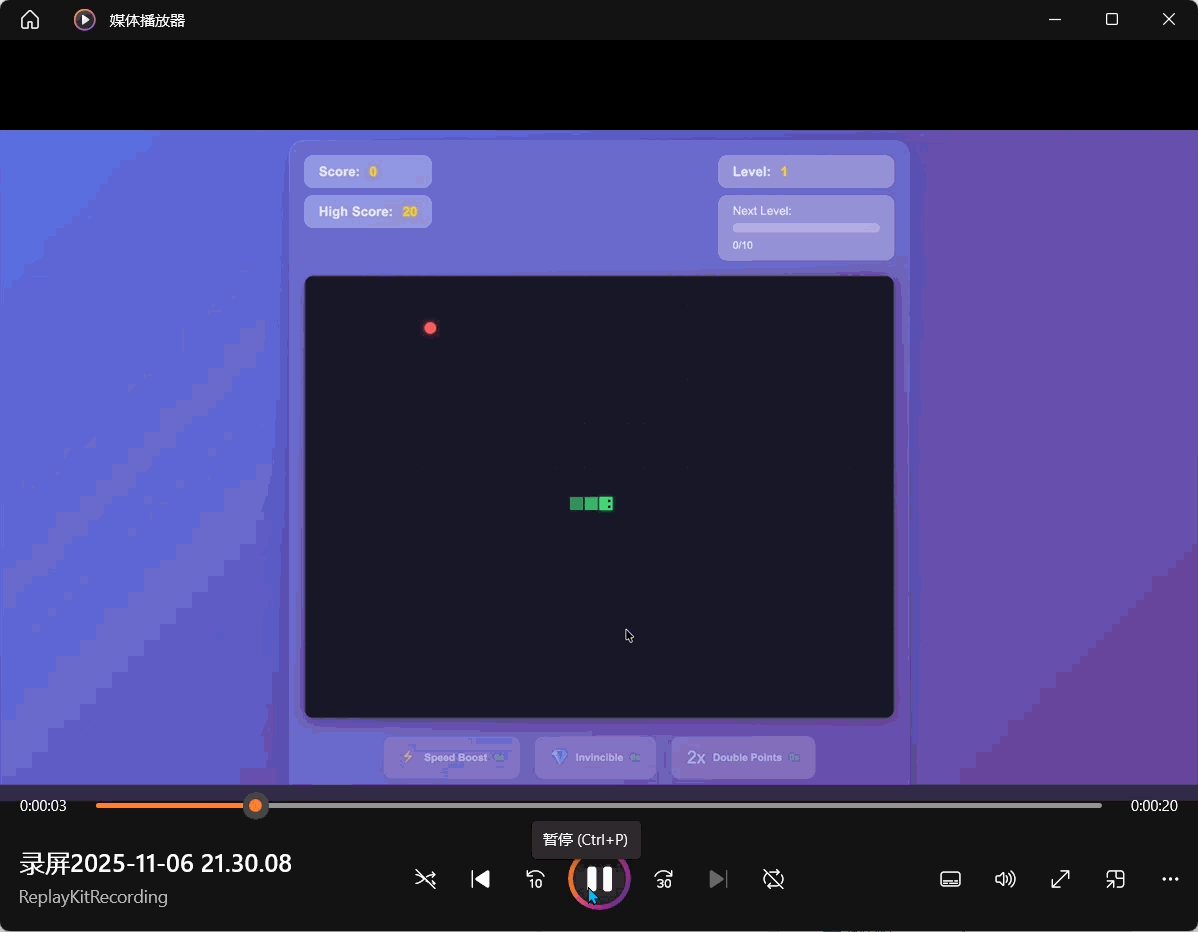Go to the previous item
The width and height of the screenshot is (1198, 932).
tap(480, 879)
